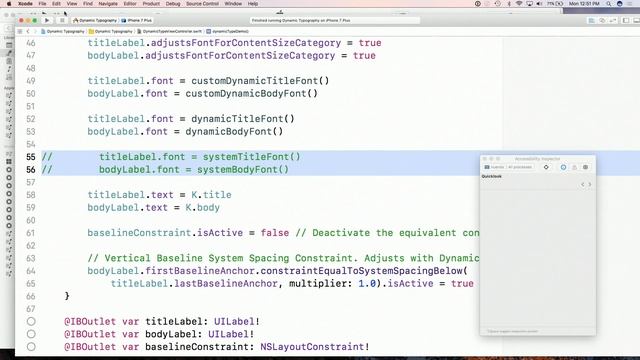Open the Editor menu
This screenshot has height=360, width=640.
click(130, 4)
